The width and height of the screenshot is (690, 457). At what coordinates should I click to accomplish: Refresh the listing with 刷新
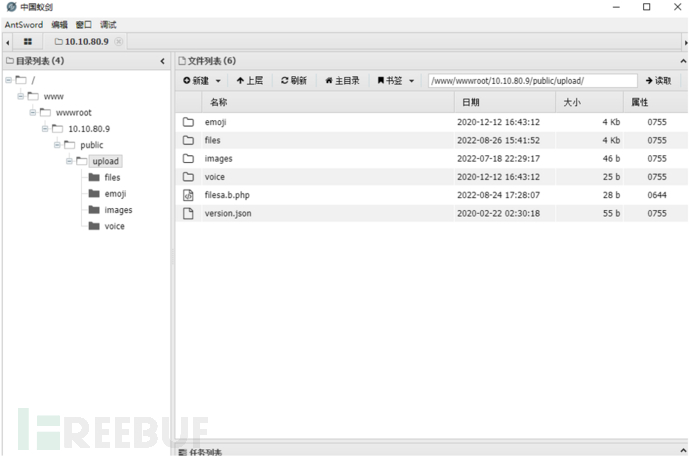click(x=294, y=80)
